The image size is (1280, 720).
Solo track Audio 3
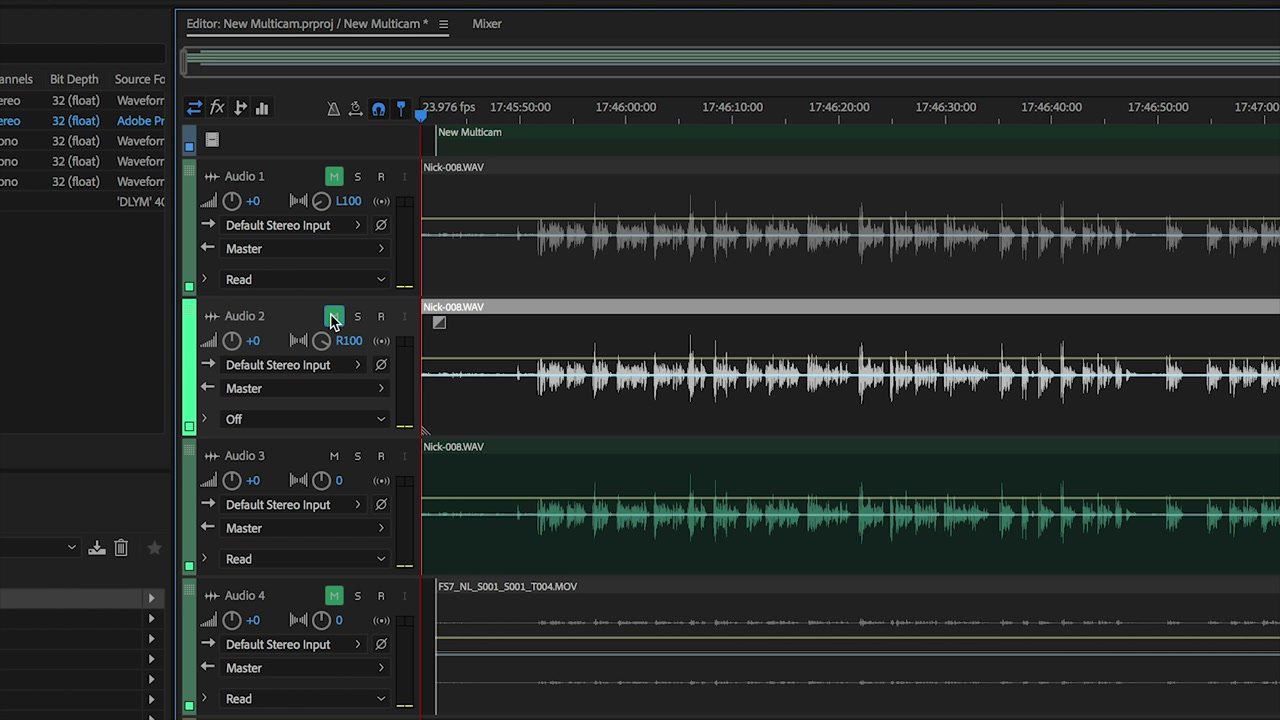(x=357, y=456)
